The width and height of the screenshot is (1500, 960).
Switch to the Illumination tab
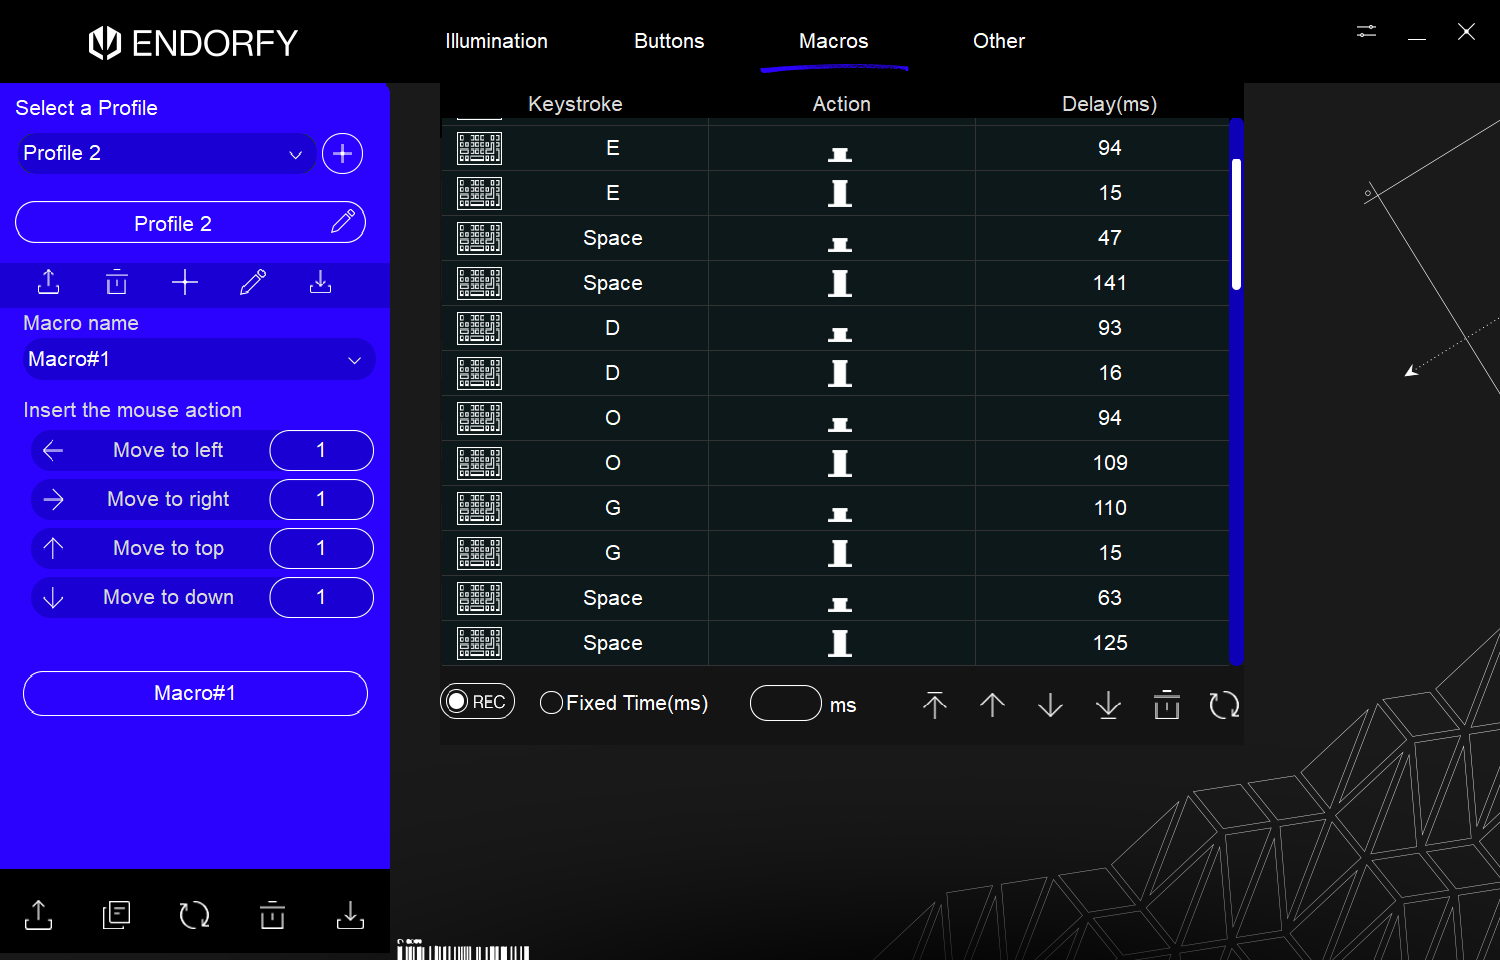tap(496, 41)
